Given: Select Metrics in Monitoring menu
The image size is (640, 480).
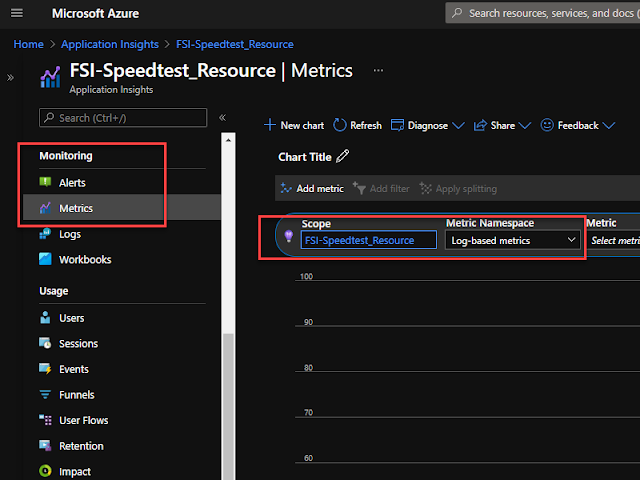Looking at the screenshot, I should tap(122, 208).
